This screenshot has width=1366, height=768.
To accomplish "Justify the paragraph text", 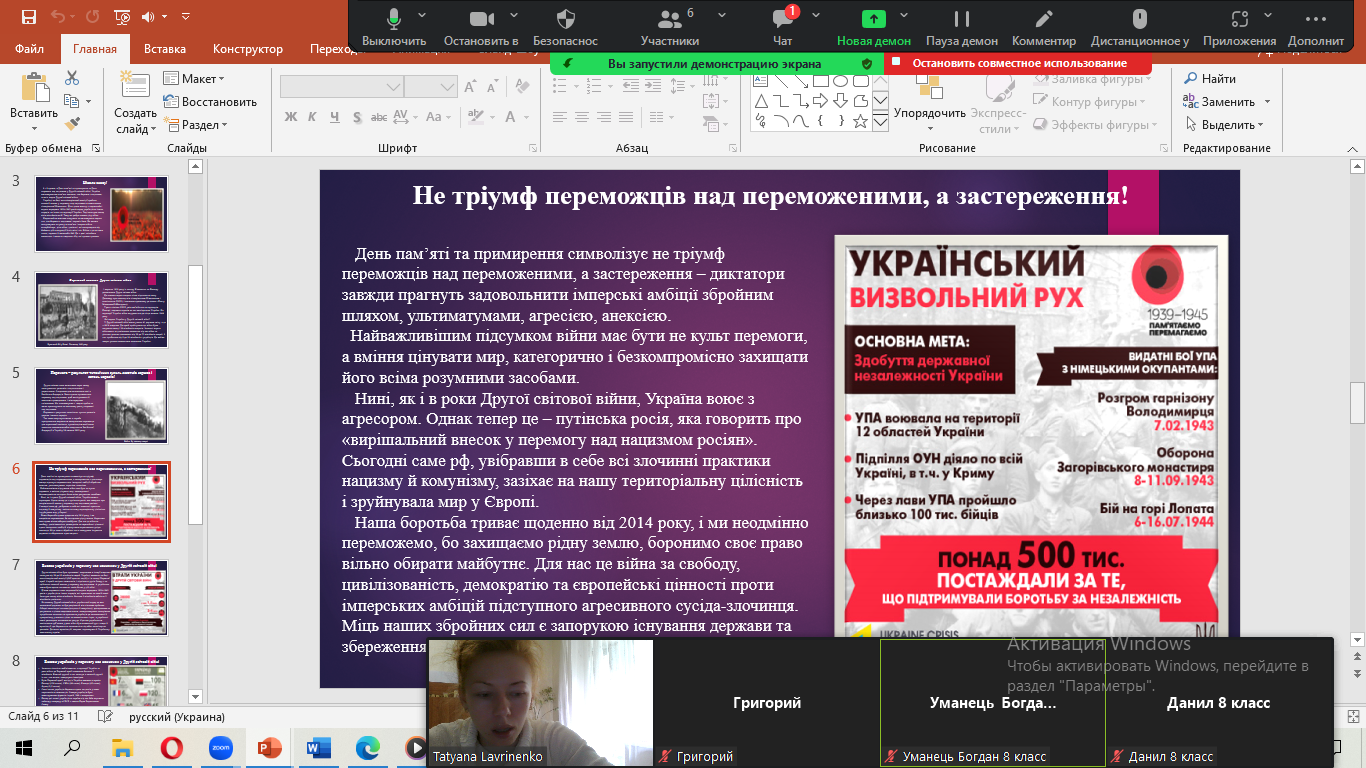I will [628, 118].
